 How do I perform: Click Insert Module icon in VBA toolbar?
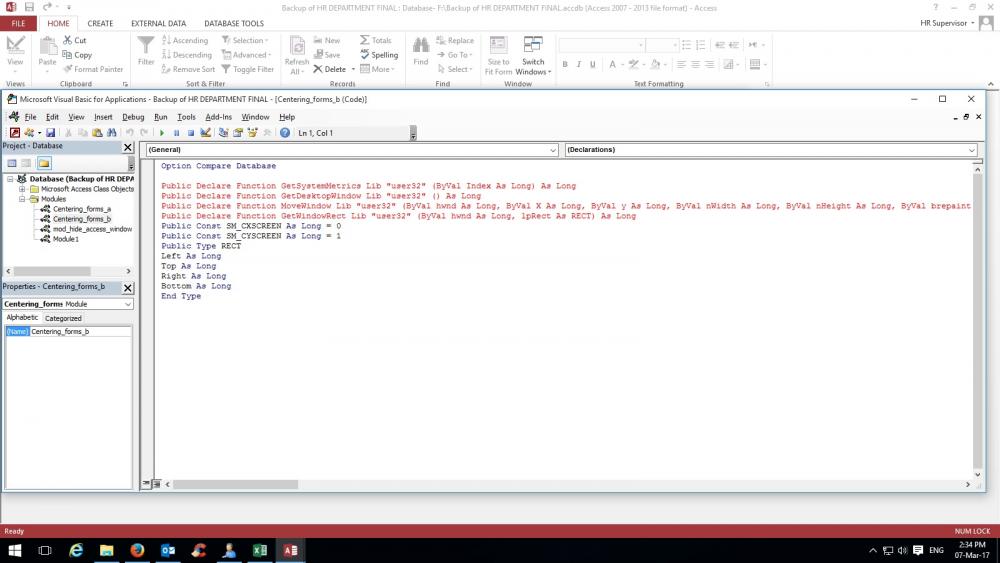[29, 133]
